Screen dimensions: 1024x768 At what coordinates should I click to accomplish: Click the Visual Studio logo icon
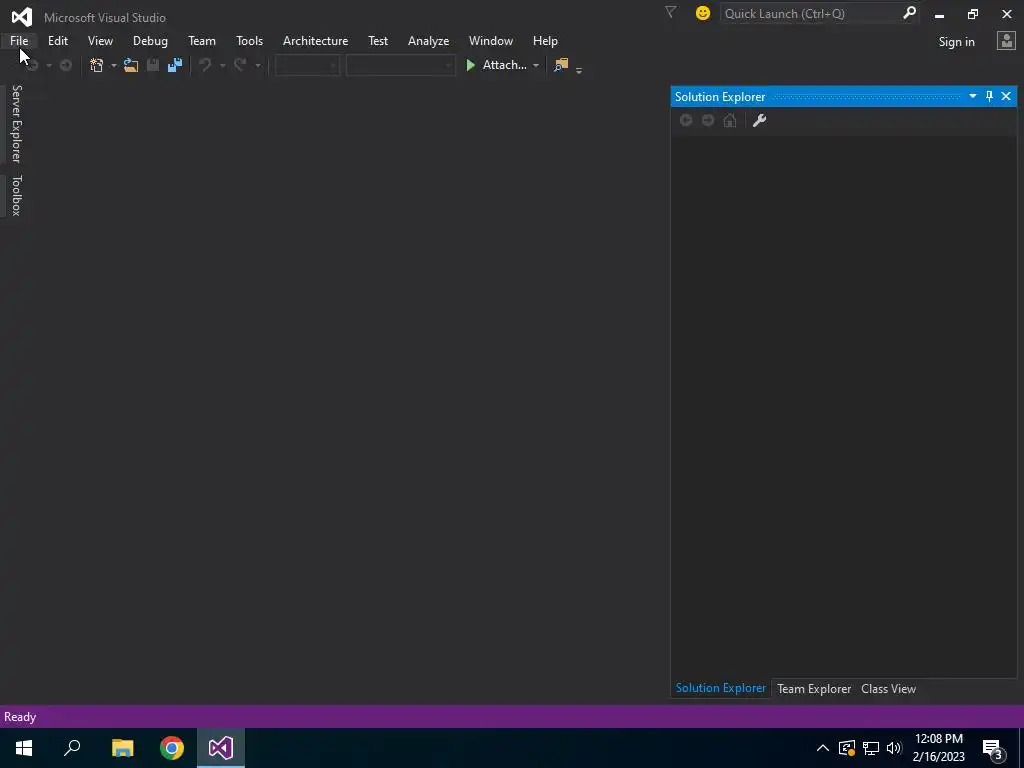tap(22, 16)
